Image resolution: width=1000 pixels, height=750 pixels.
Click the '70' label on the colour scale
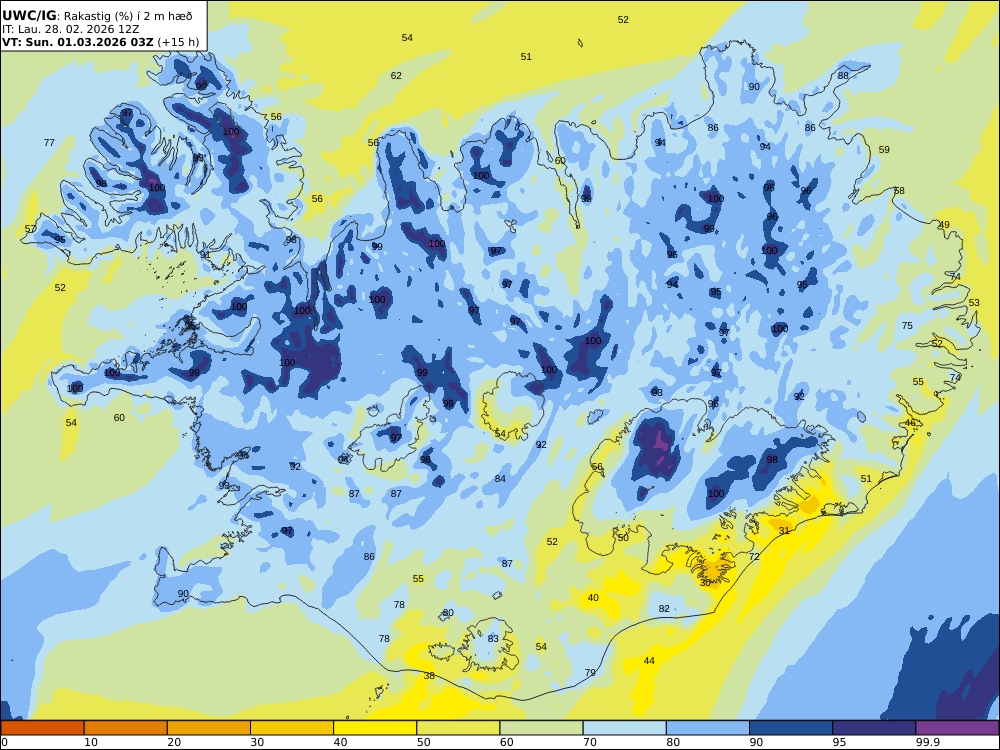[x=590, y=742]
